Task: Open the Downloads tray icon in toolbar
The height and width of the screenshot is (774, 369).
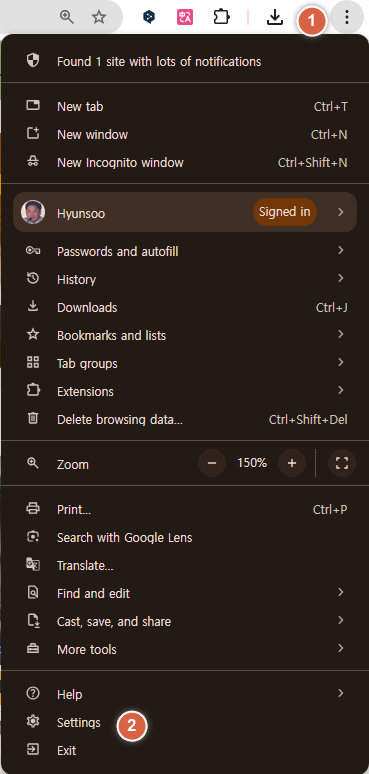Action: (x=274, y=17)
